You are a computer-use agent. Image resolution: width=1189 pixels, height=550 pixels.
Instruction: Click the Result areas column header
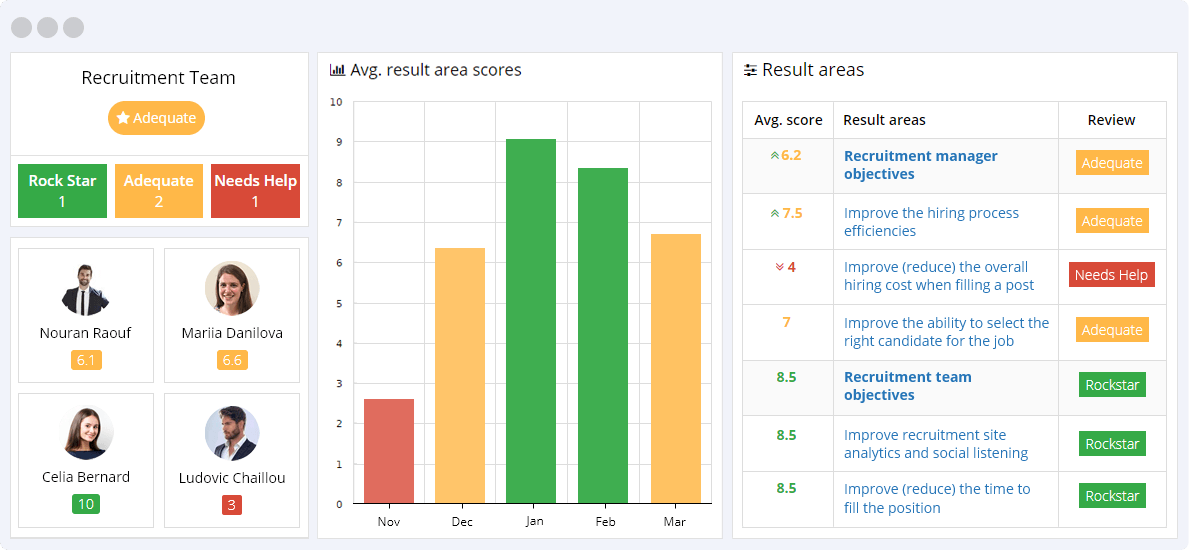884,120
